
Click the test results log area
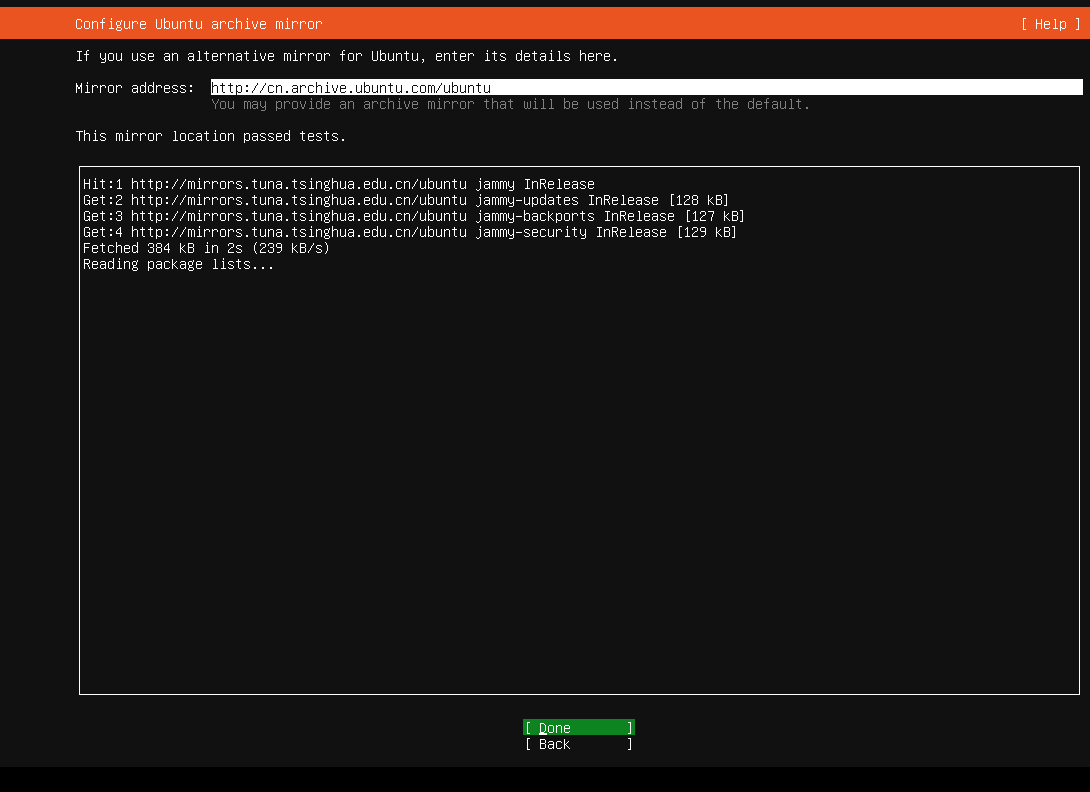pos(578,430)
